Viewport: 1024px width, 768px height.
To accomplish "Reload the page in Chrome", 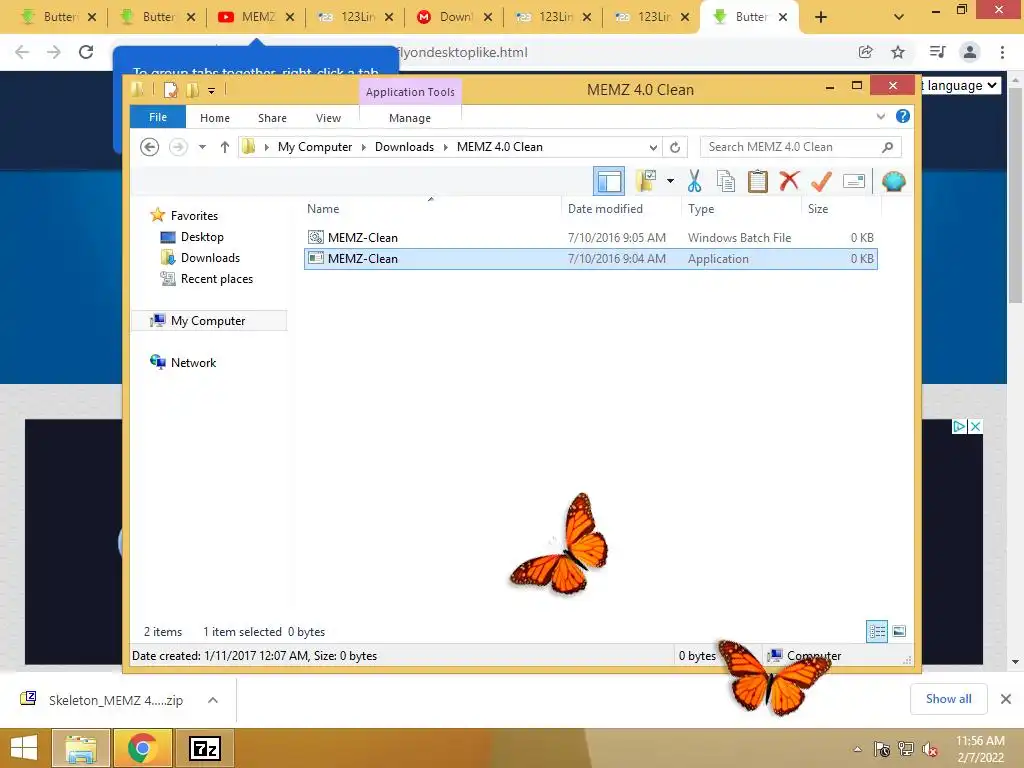I will (86, 52).
